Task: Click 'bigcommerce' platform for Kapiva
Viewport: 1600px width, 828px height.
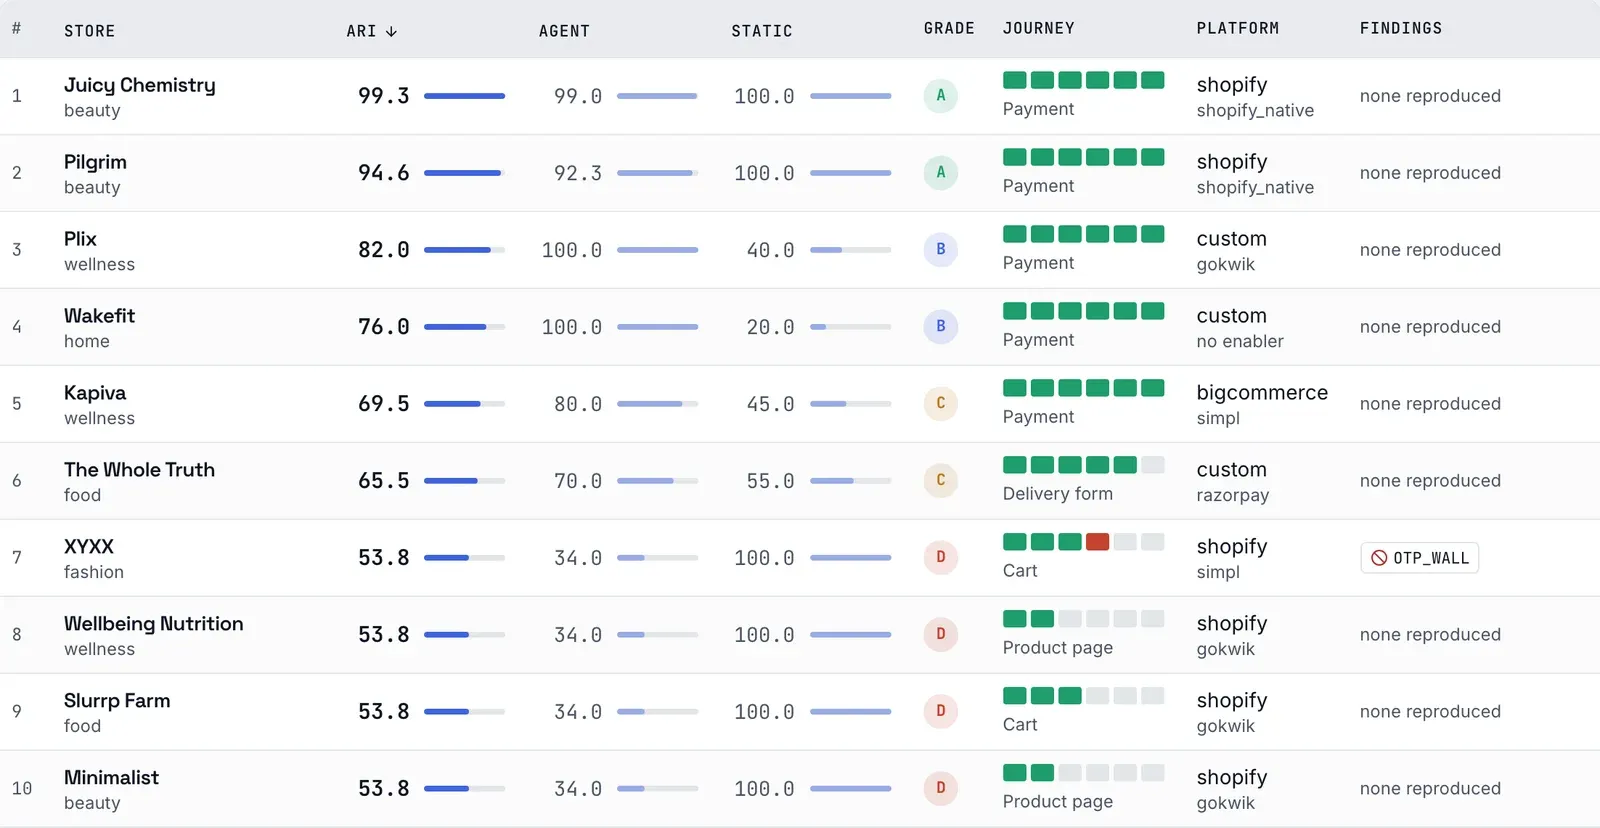Action: 1262,393
